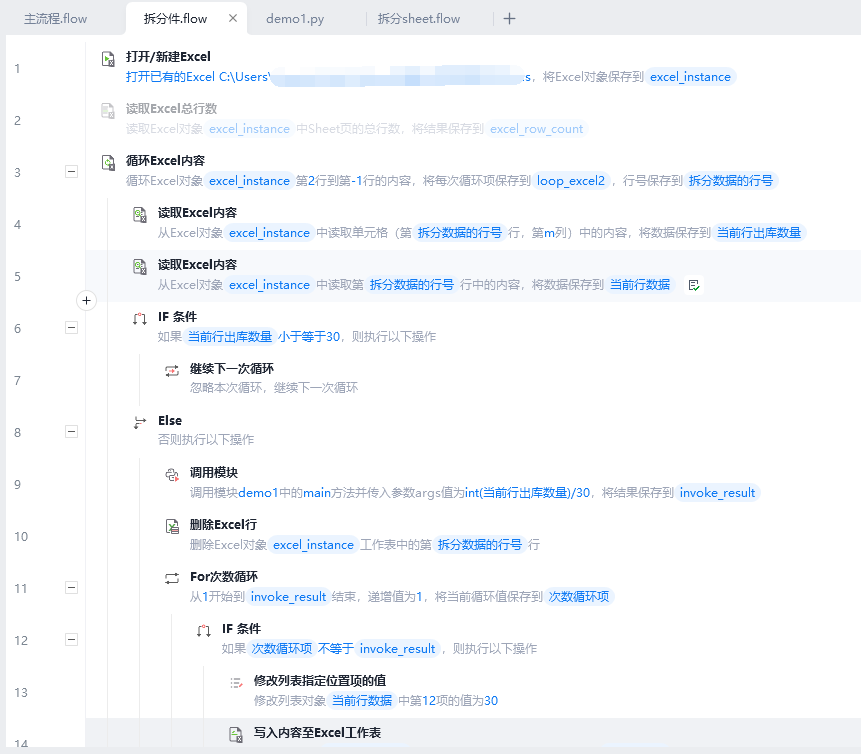
Task: Click the 拆分数据的行号 tag on line 10
Action: pos(479,545)
